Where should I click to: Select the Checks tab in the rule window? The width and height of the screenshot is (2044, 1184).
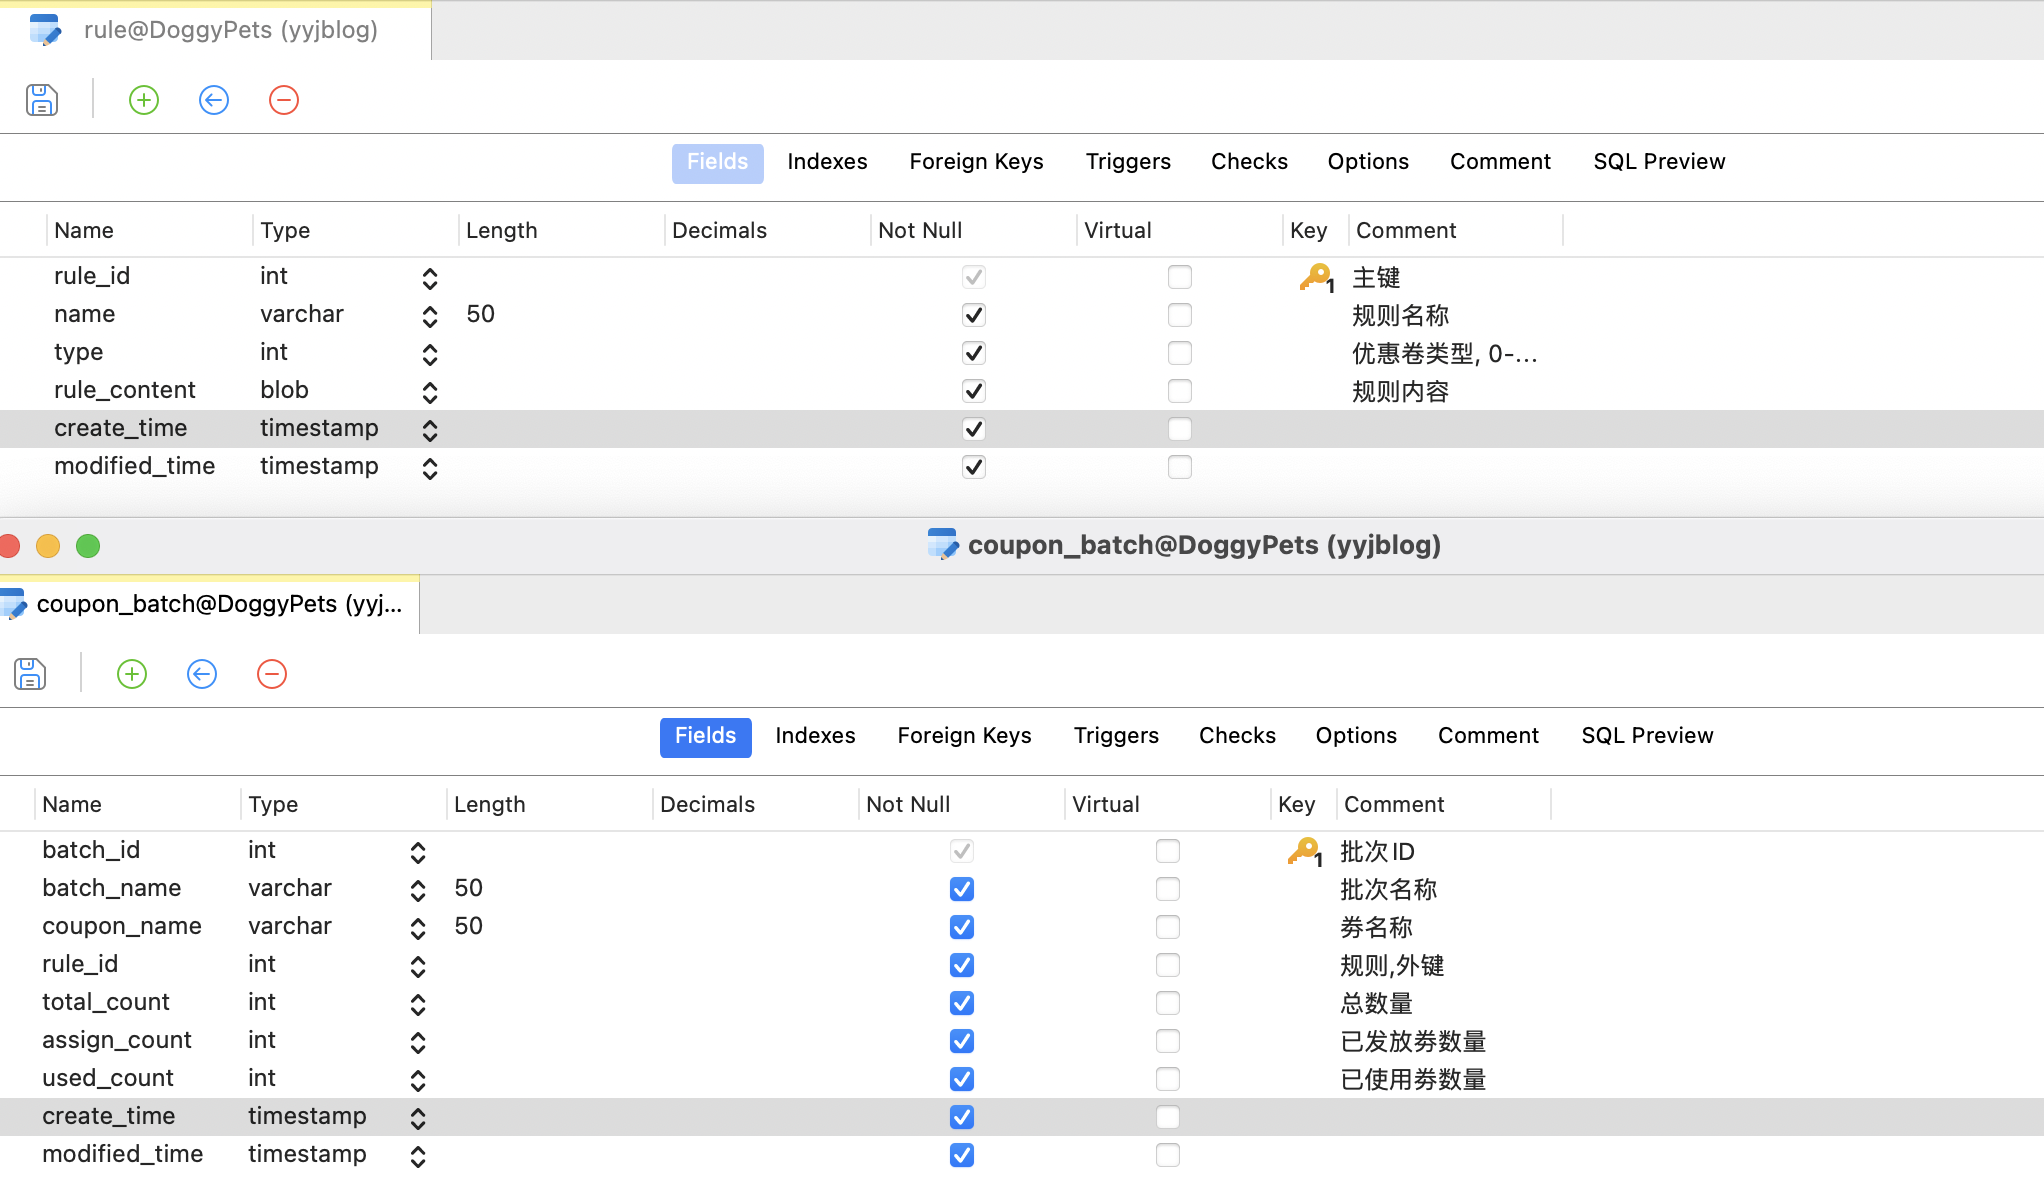[x=1249, y=162]
